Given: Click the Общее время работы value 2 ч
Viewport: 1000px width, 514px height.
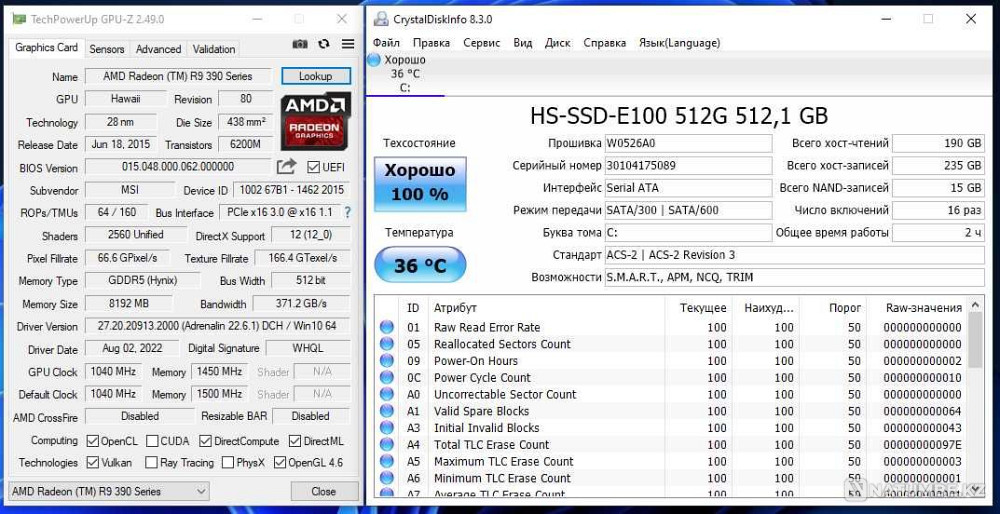Looking at the screenshot, I should (938, 233).
